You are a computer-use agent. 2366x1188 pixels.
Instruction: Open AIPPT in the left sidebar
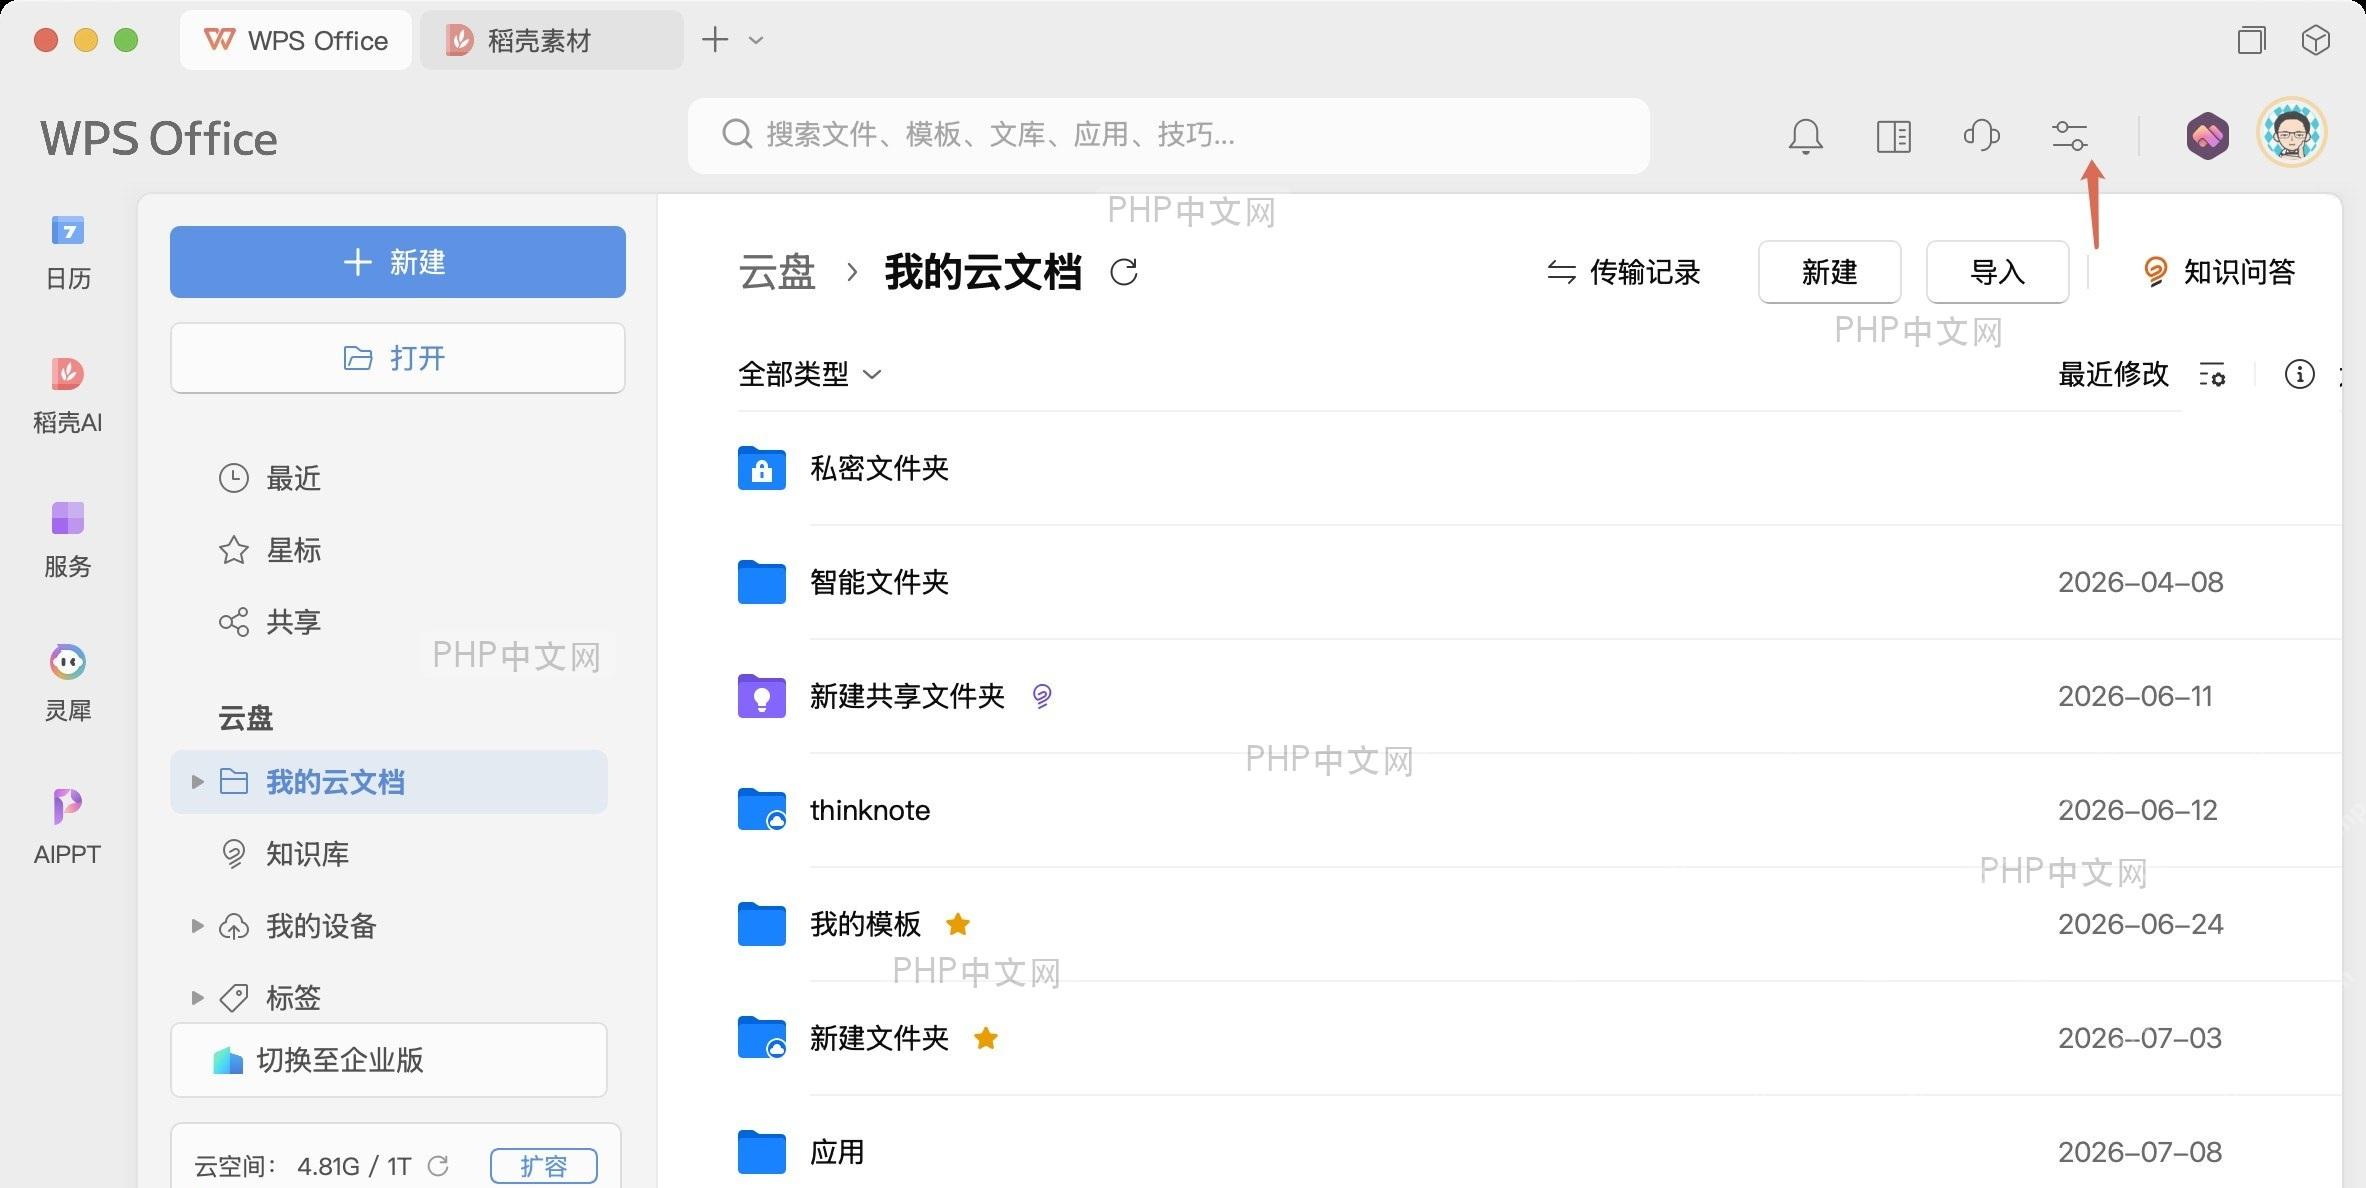coord(68,826)
